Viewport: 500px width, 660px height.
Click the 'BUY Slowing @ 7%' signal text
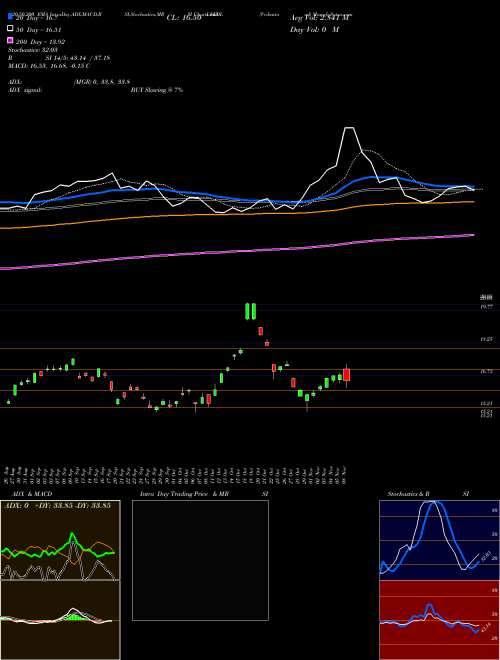coord(157,90)
